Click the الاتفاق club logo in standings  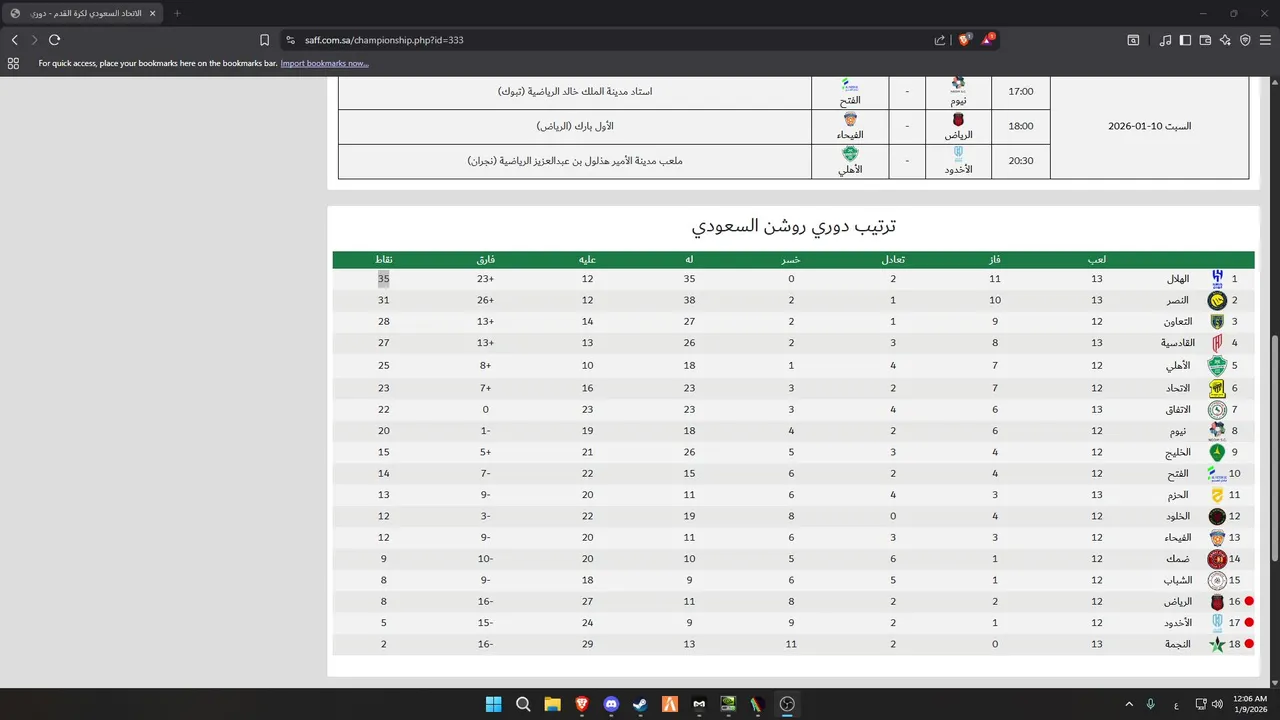click(1217, 409)
